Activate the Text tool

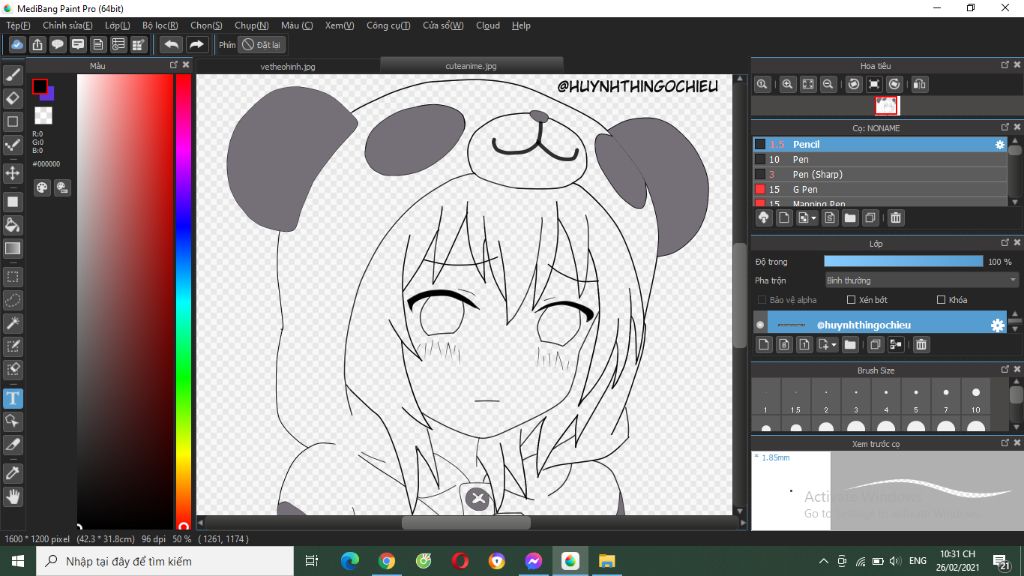coord(12,398)
